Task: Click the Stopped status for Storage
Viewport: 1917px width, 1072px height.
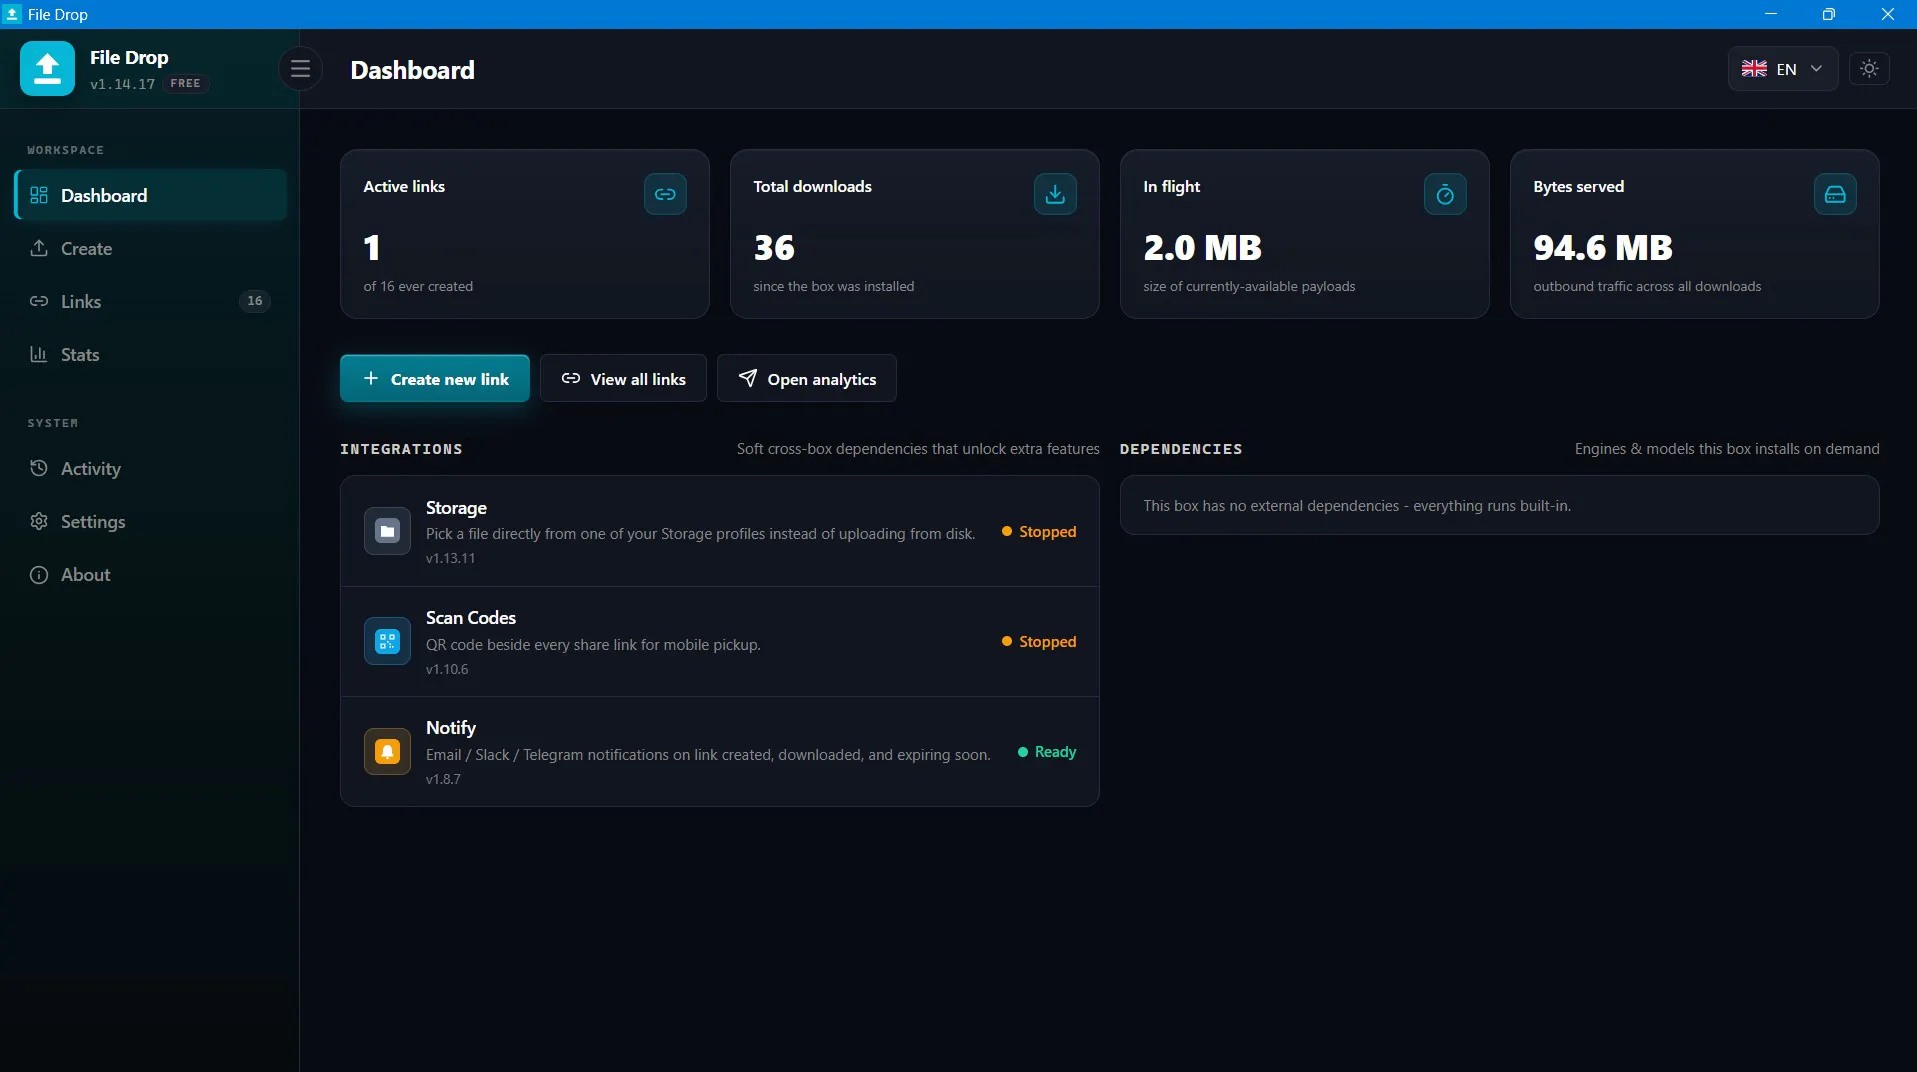Action: pyautogui.click(x=1039, y=531)
